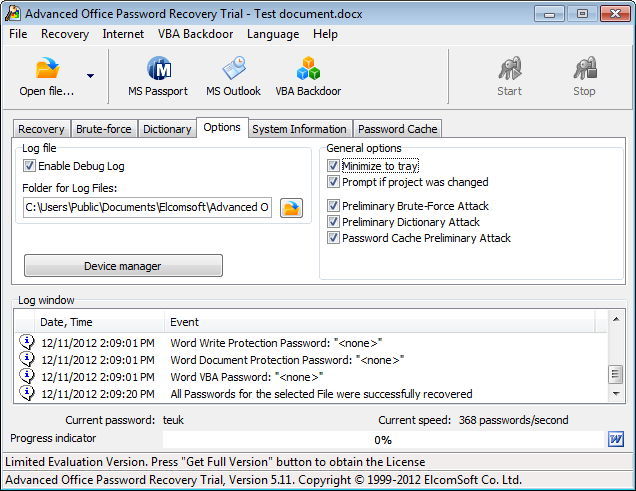Open the MS Outlook recovery tool

[234, 68]
